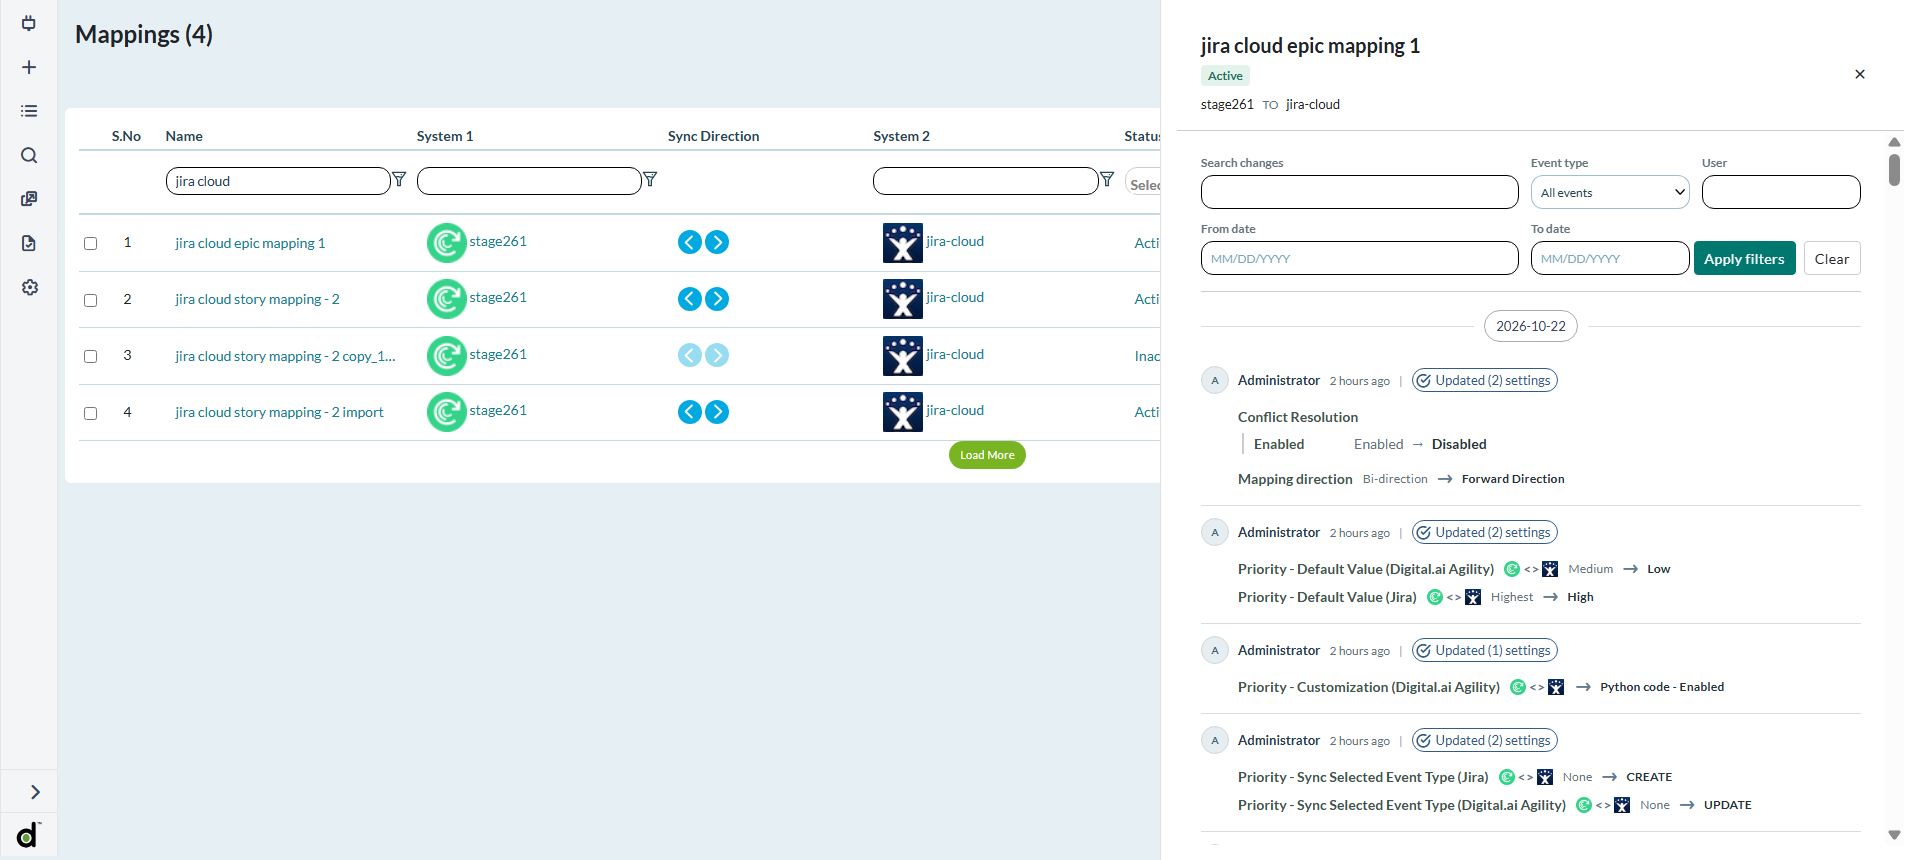Click the Digital.ai logo at sidebar bottom
This screenshot has width=1918, height=860.
click(28, 835)
